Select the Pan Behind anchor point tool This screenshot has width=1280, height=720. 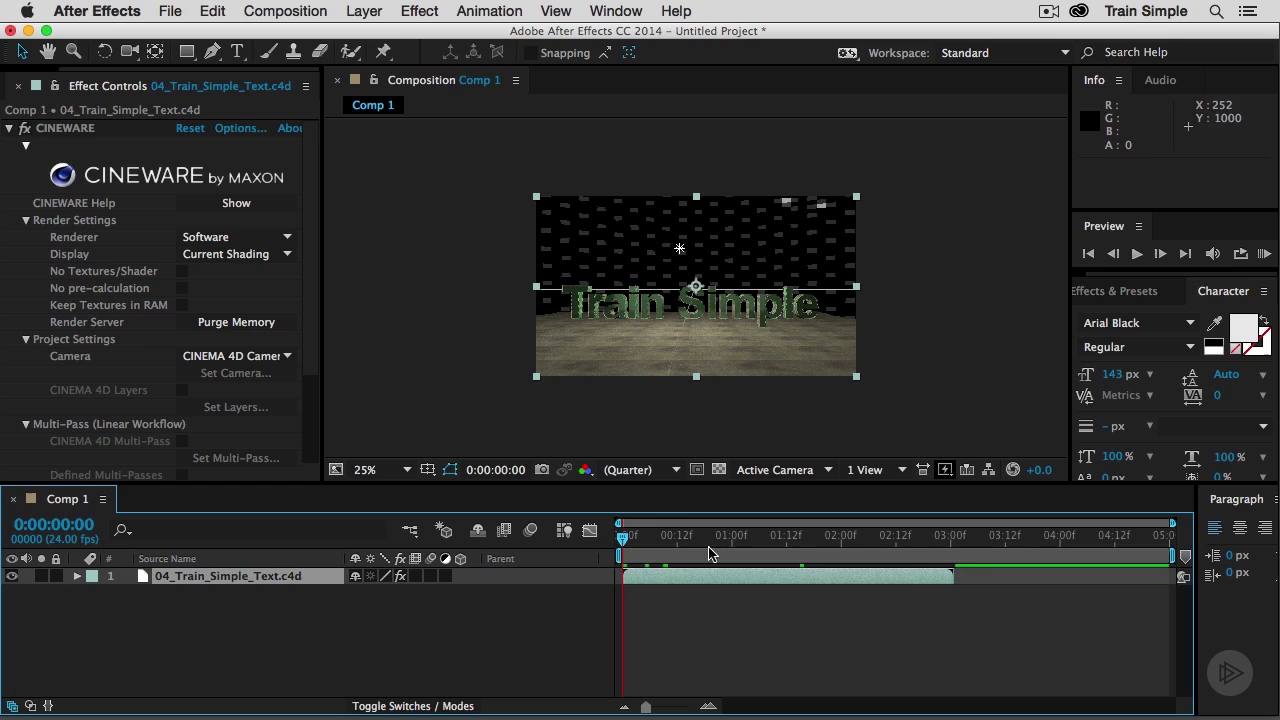[156, 51]
